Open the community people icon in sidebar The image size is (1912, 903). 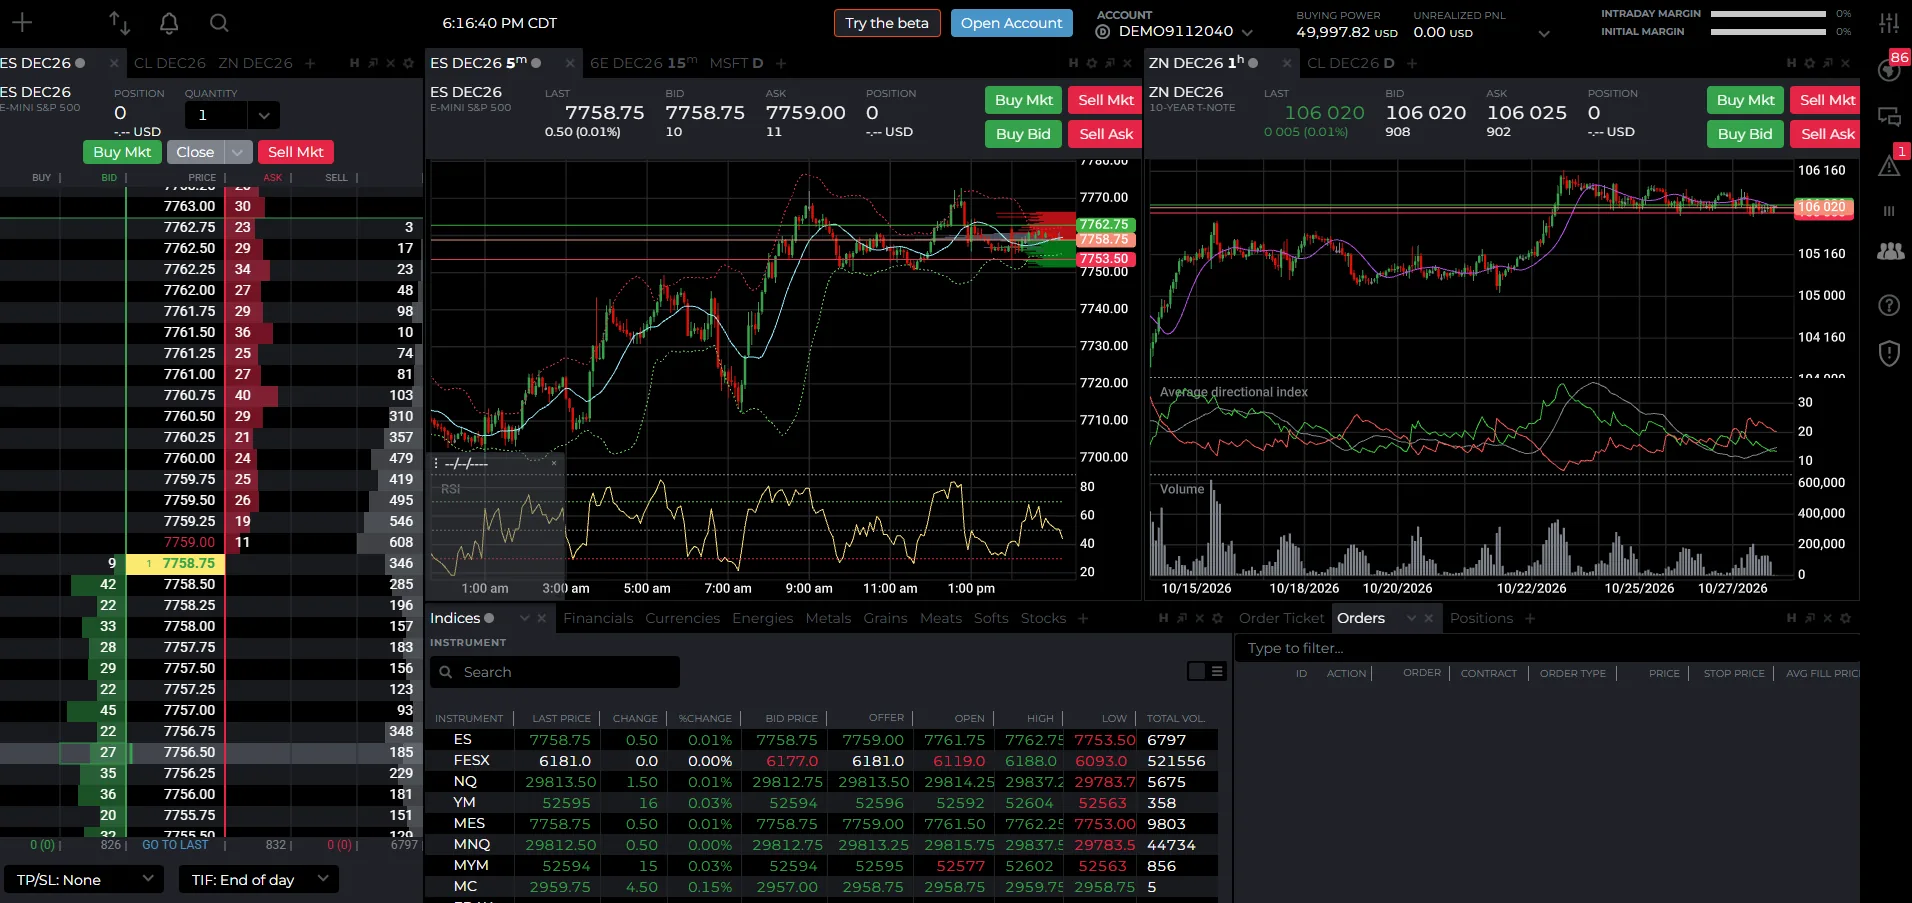pyautogui.click(x=1890, y=252)
